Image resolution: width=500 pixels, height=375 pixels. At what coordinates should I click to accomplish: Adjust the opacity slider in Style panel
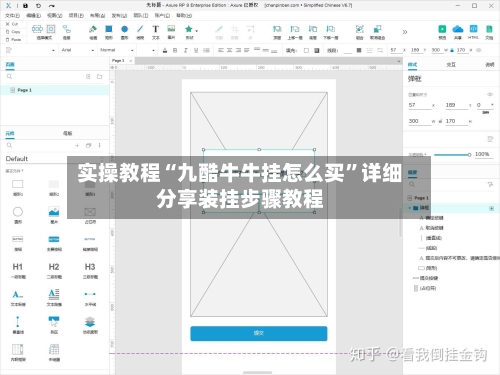(452, 155)
